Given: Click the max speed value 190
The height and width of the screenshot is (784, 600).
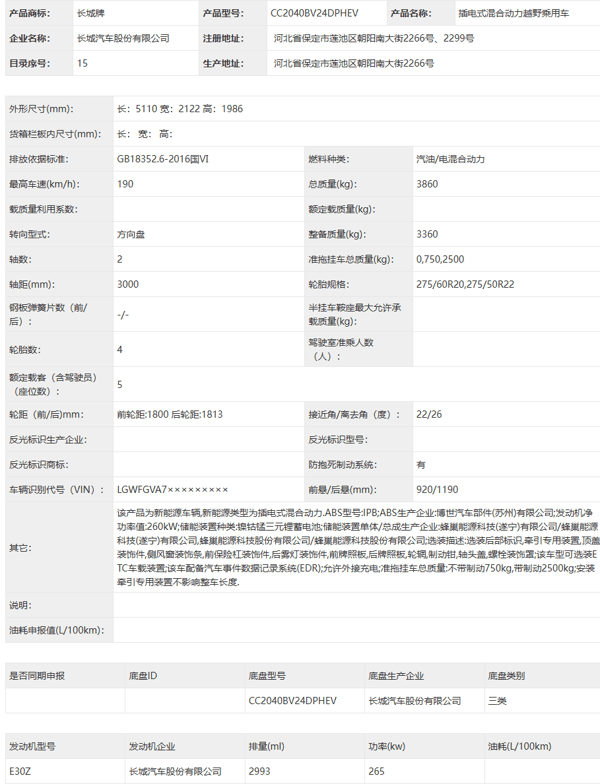Looking at the screenshot, I should coord(125,184).
